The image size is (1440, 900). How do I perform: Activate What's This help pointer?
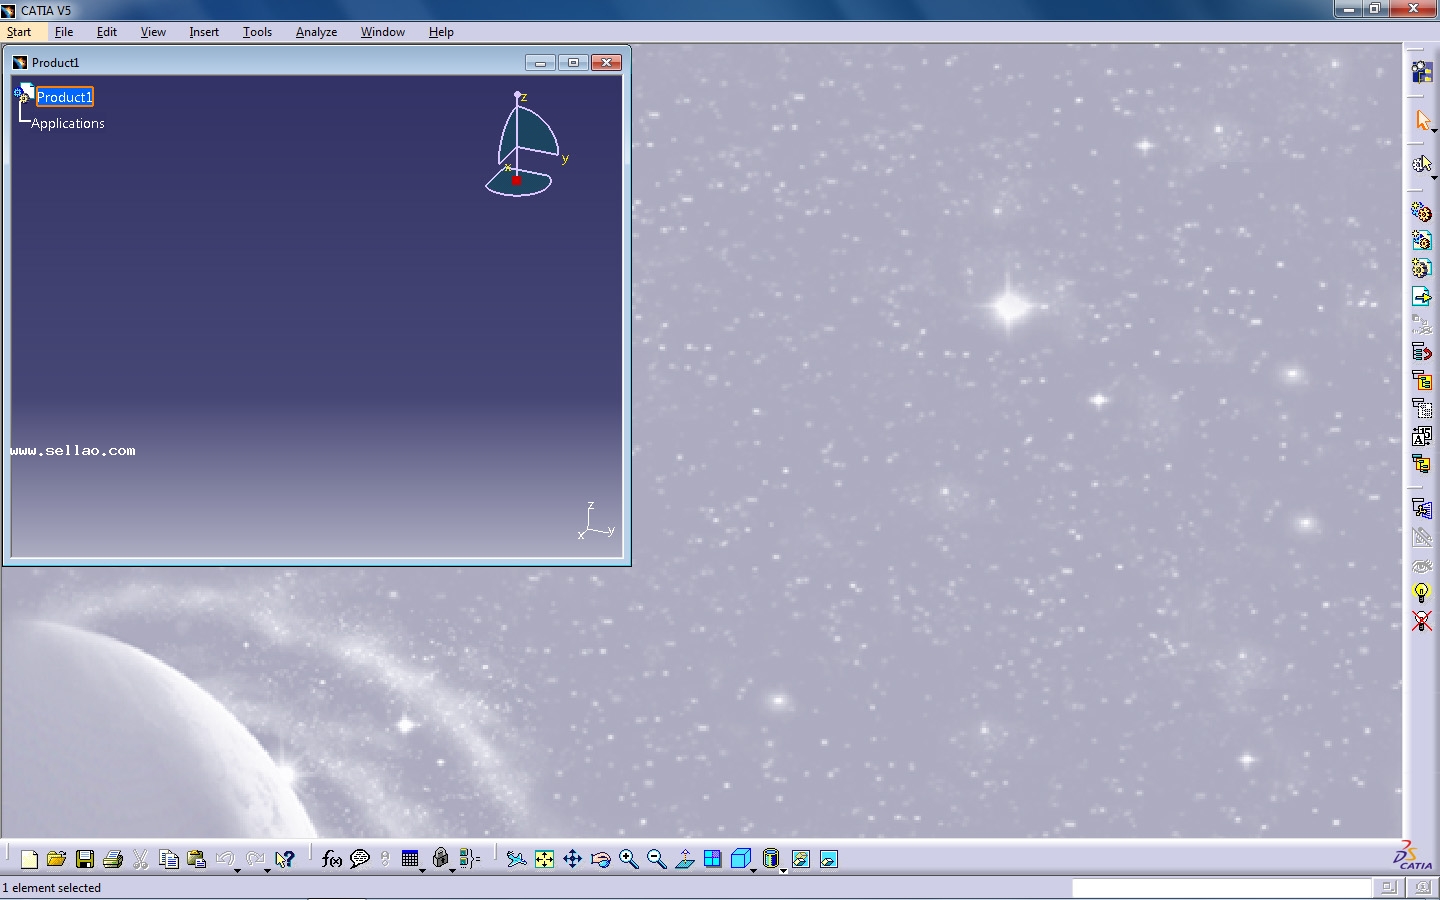click(x=285, y=859)
